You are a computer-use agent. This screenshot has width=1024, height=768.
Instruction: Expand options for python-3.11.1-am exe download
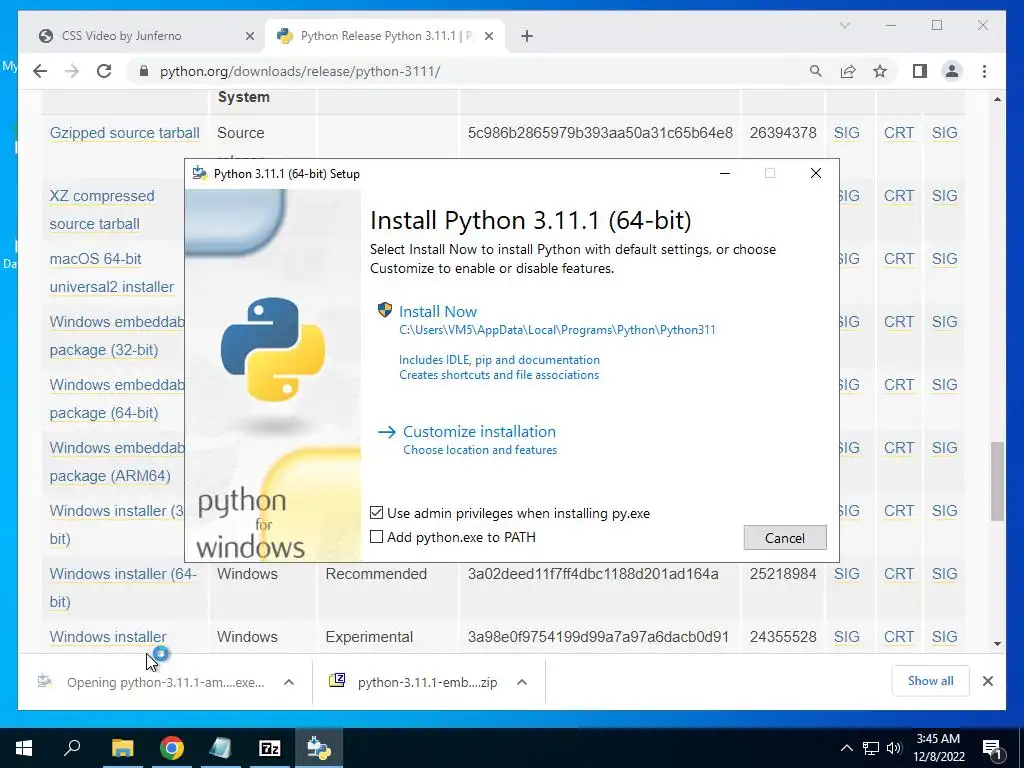(289, 682)
